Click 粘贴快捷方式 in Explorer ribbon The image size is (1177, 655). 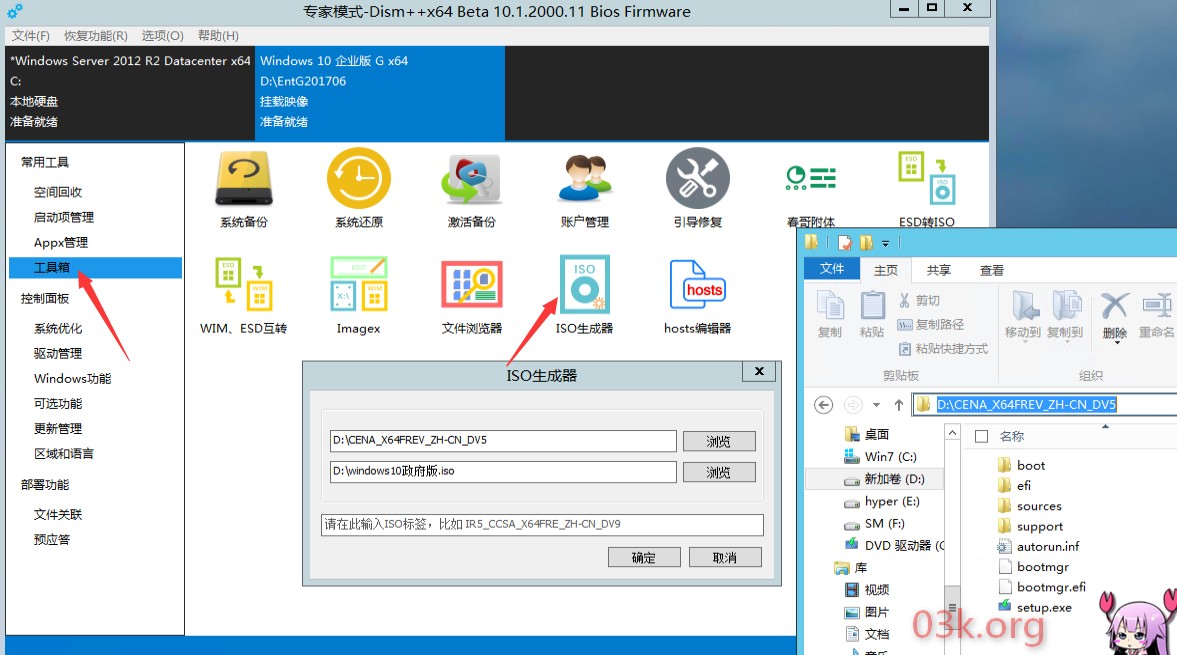944,348
